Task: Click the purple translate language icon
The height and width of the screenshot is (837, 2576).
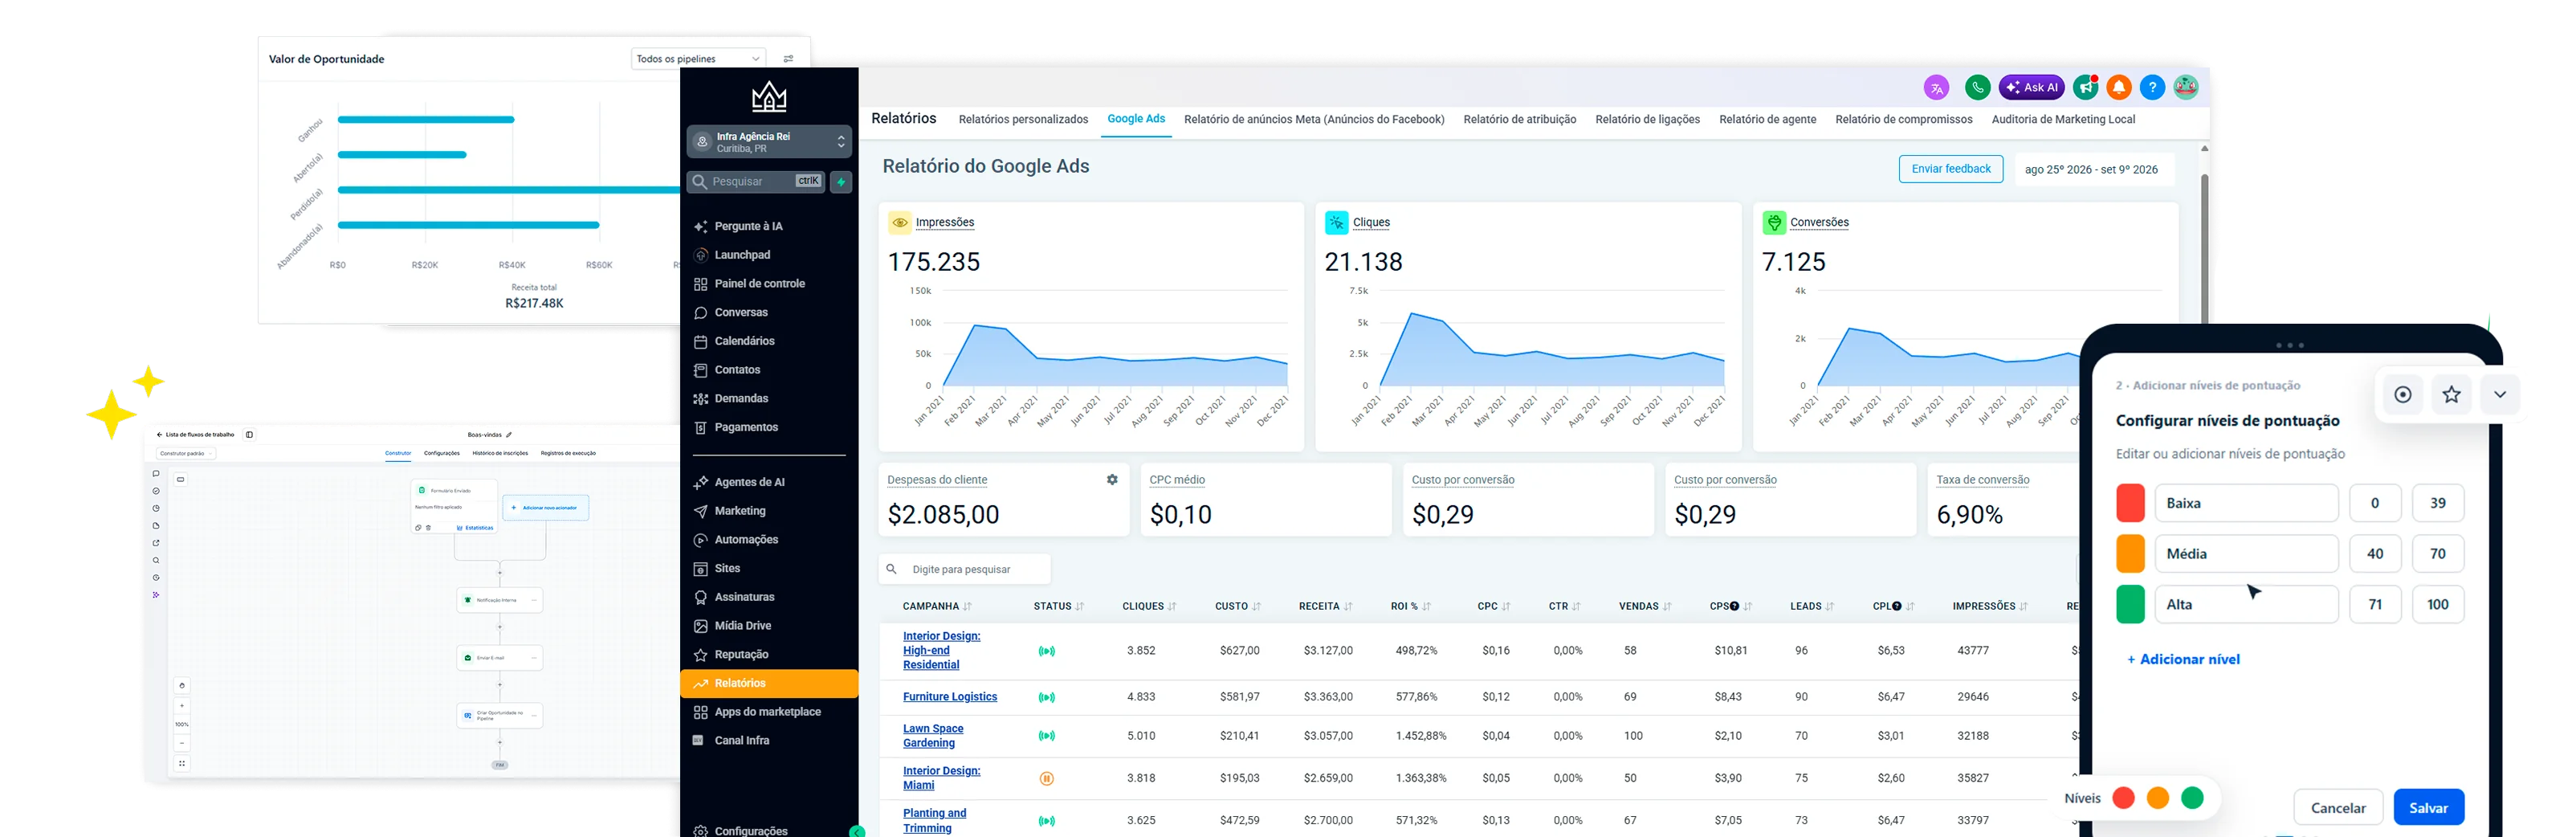Action: coord(1936,88)
